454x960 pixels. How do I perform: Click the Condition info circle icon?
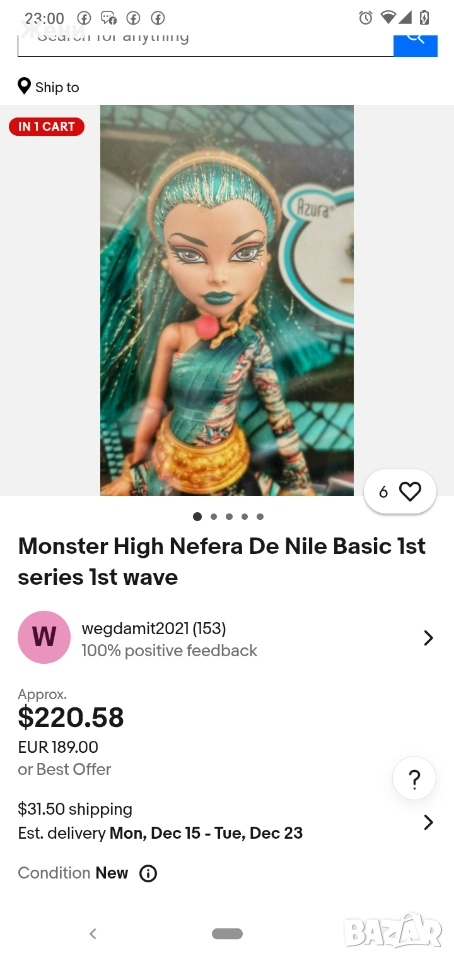[148, 874]
